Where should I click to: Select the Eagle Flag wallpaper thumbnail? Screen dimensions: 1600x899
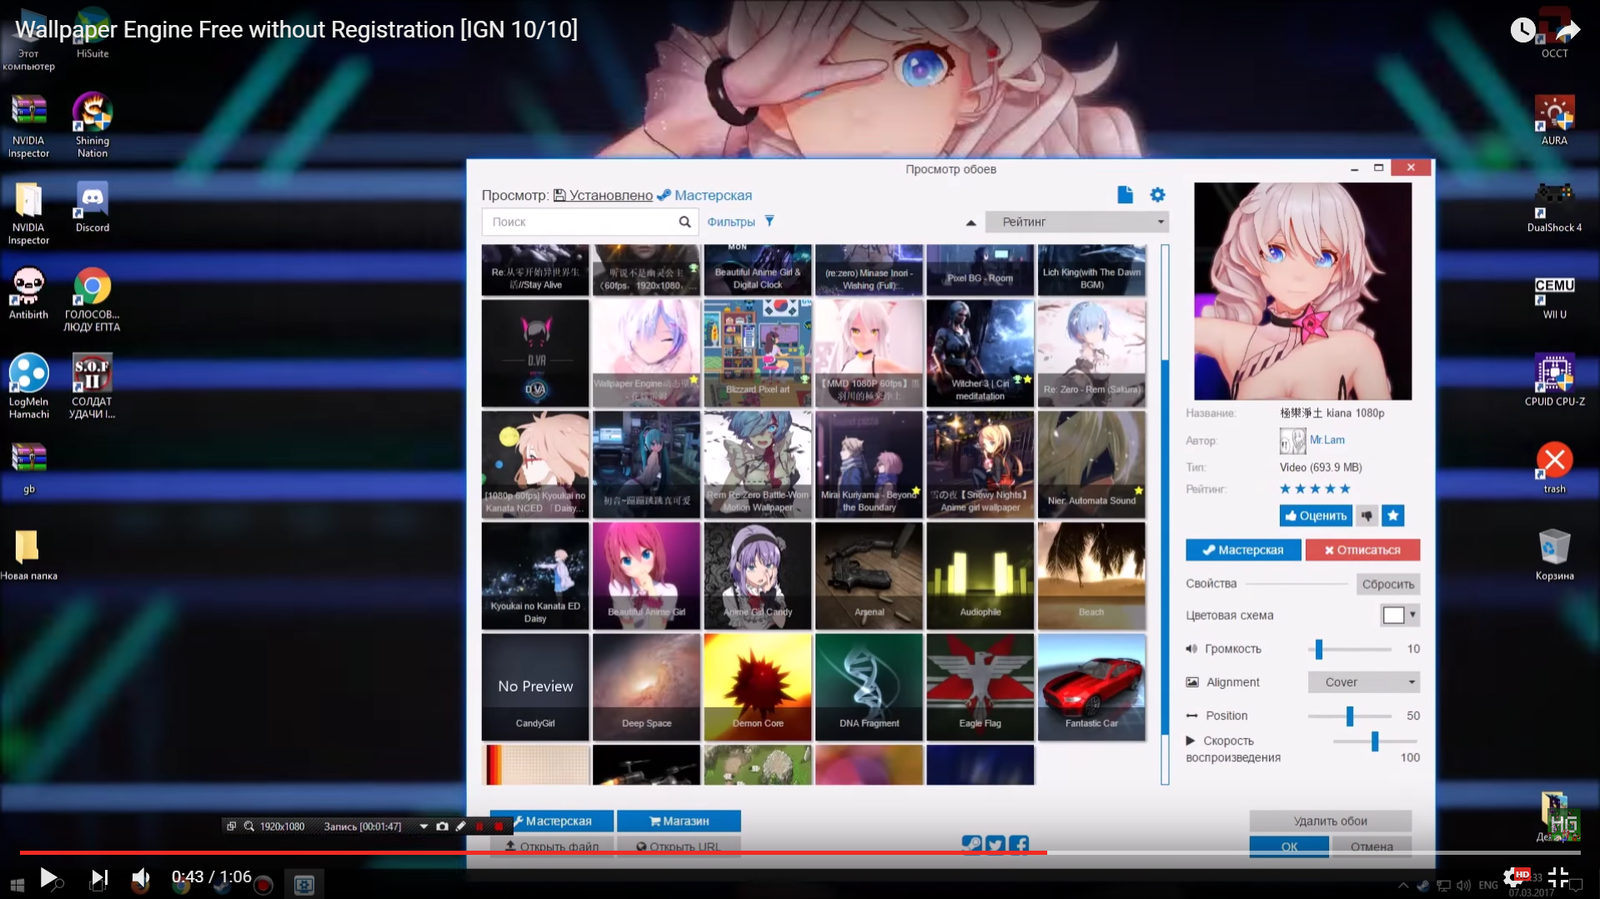tap(980, 687)
